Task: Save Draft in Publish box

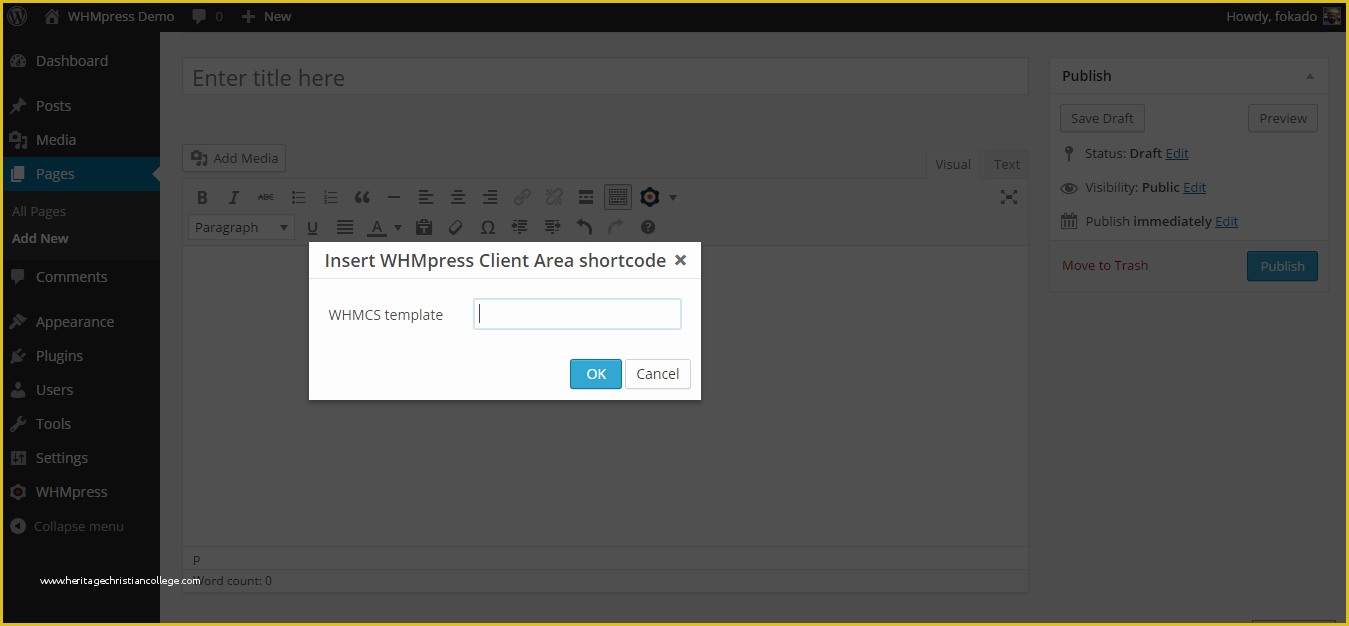Action: click(1102, 118)
